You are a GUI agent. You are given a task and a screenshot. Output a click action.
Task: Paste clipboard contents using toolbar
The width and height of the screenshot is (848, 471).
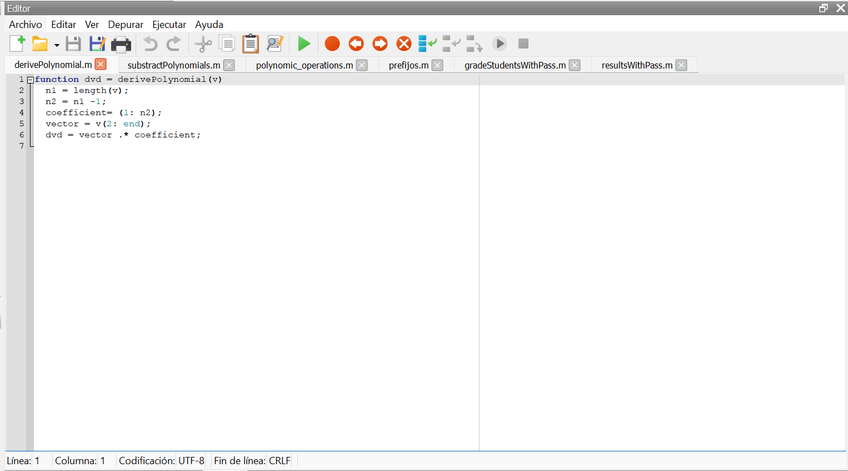(x=251, y=44)
